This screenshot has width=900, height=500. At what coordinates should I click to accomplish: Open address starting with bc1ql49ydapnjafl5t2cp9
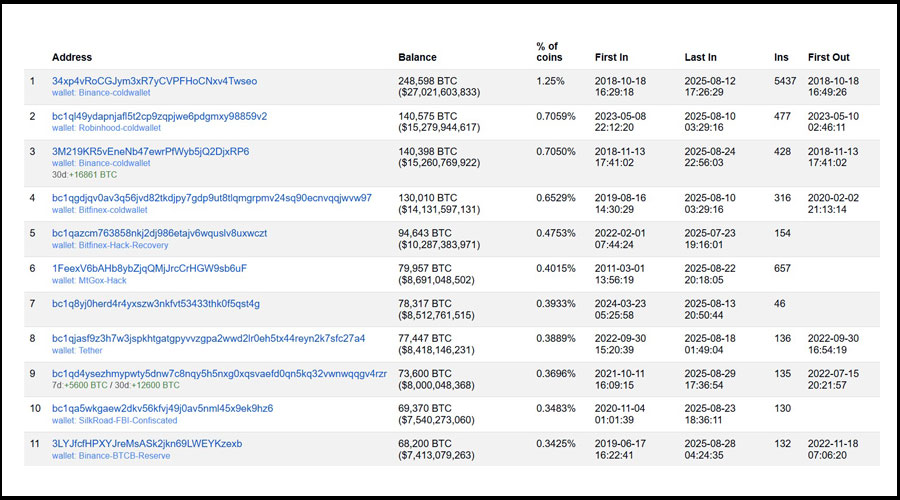[x=159, y=116]
